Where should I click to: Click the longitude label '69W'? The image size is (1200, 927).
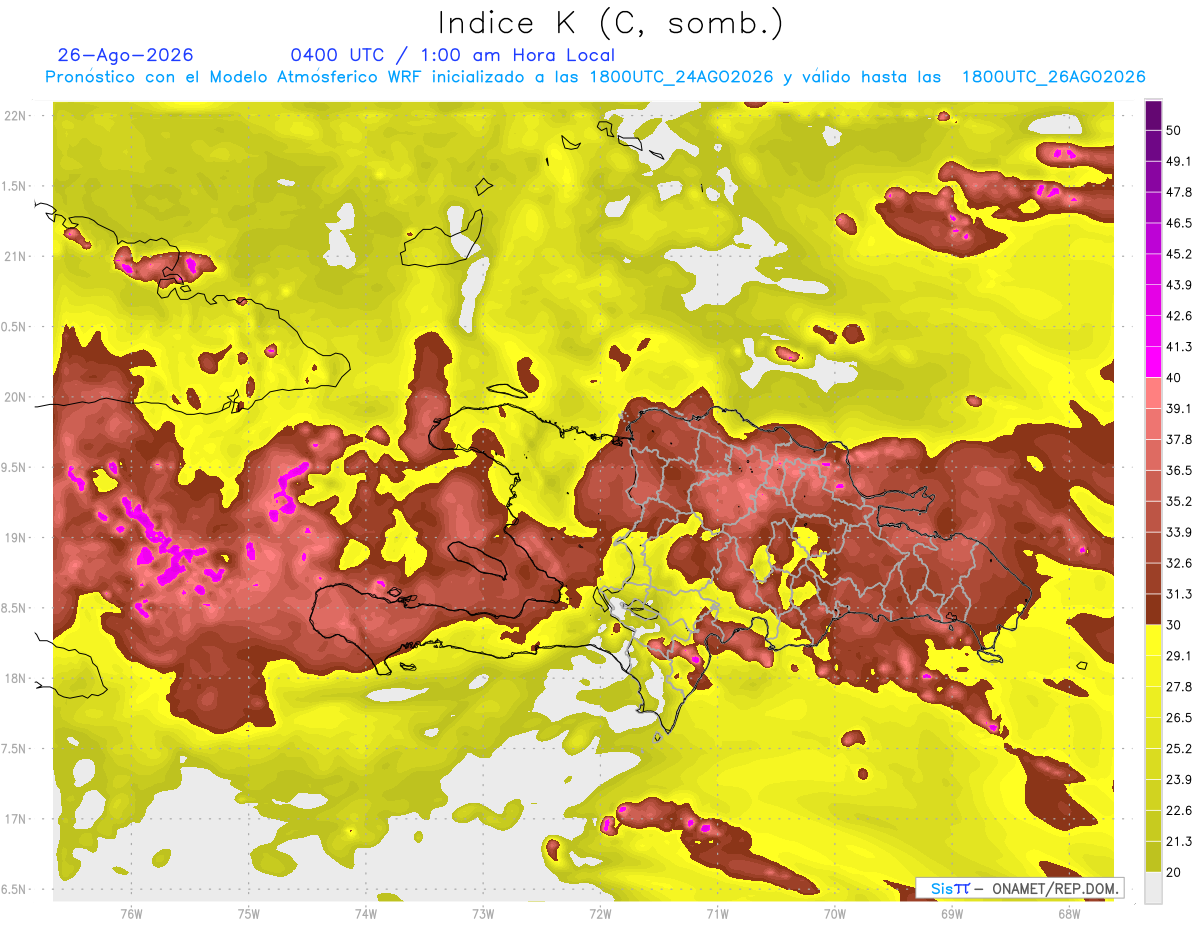(952, 913)
